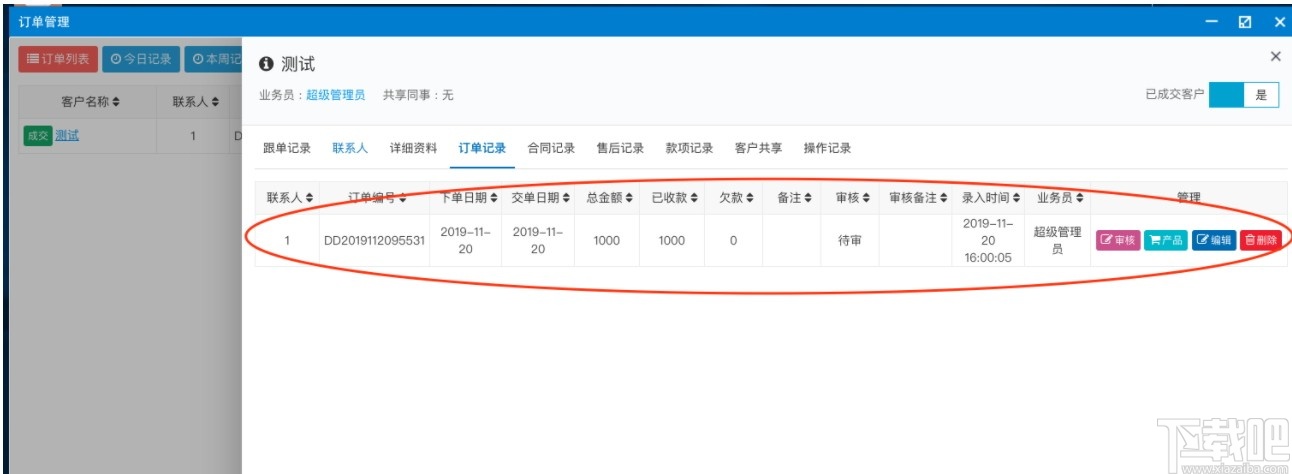The height and width of the screenshot is (474, 1292).
Task: Switch to 款项记录 tab
Action: (x=689, y=148)
